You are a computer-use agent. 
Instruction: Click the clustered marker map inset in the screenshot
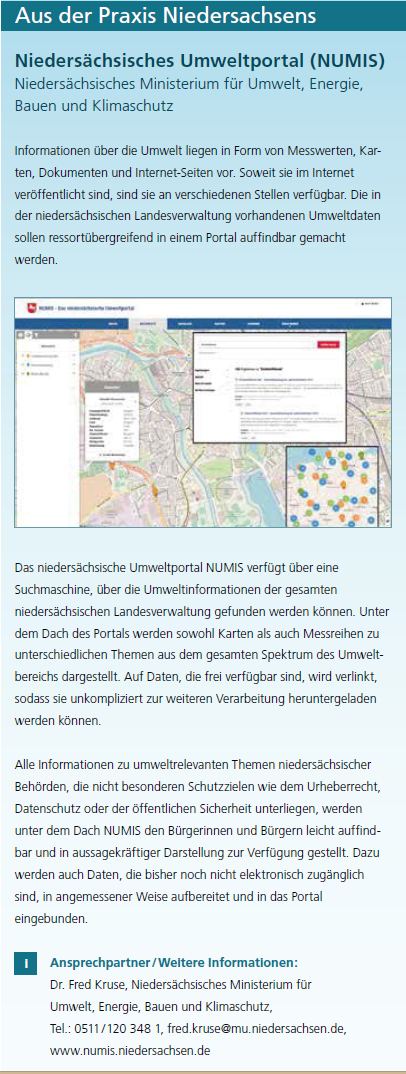tap(331, 486)
